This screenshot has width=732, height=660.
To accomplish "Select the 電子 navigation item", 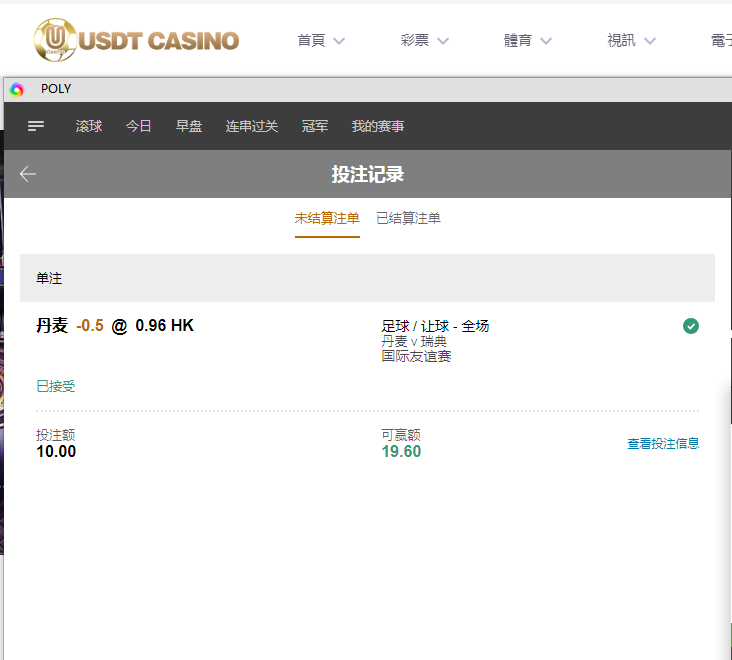I will point(720,41).
